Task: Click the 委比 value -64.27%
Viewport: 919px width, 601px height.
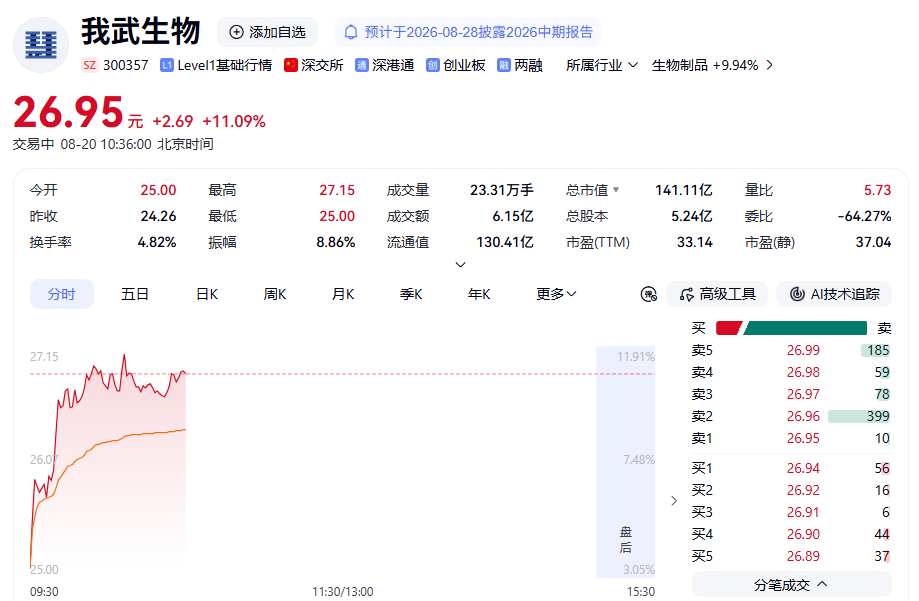Action: [x=864, y=216]
